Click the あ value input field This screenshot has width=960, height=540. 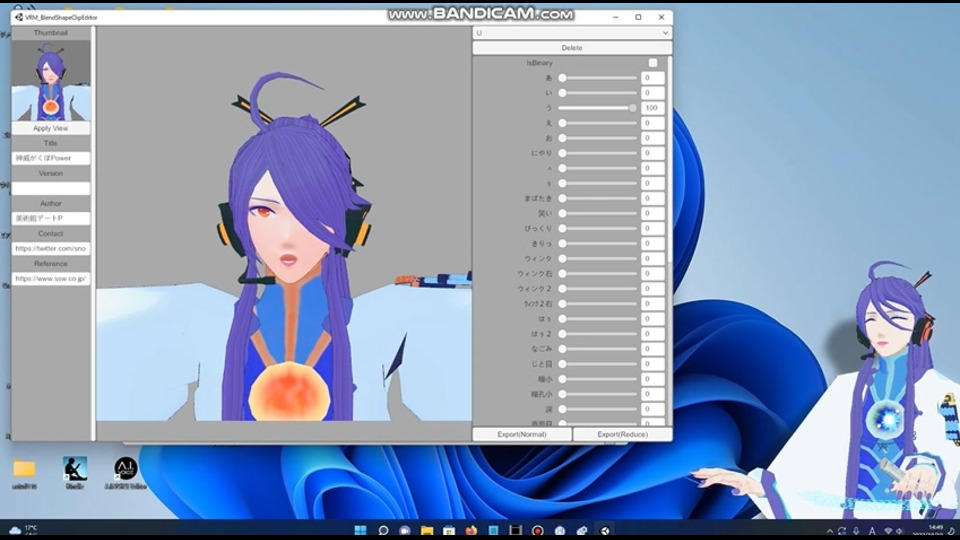653,78
